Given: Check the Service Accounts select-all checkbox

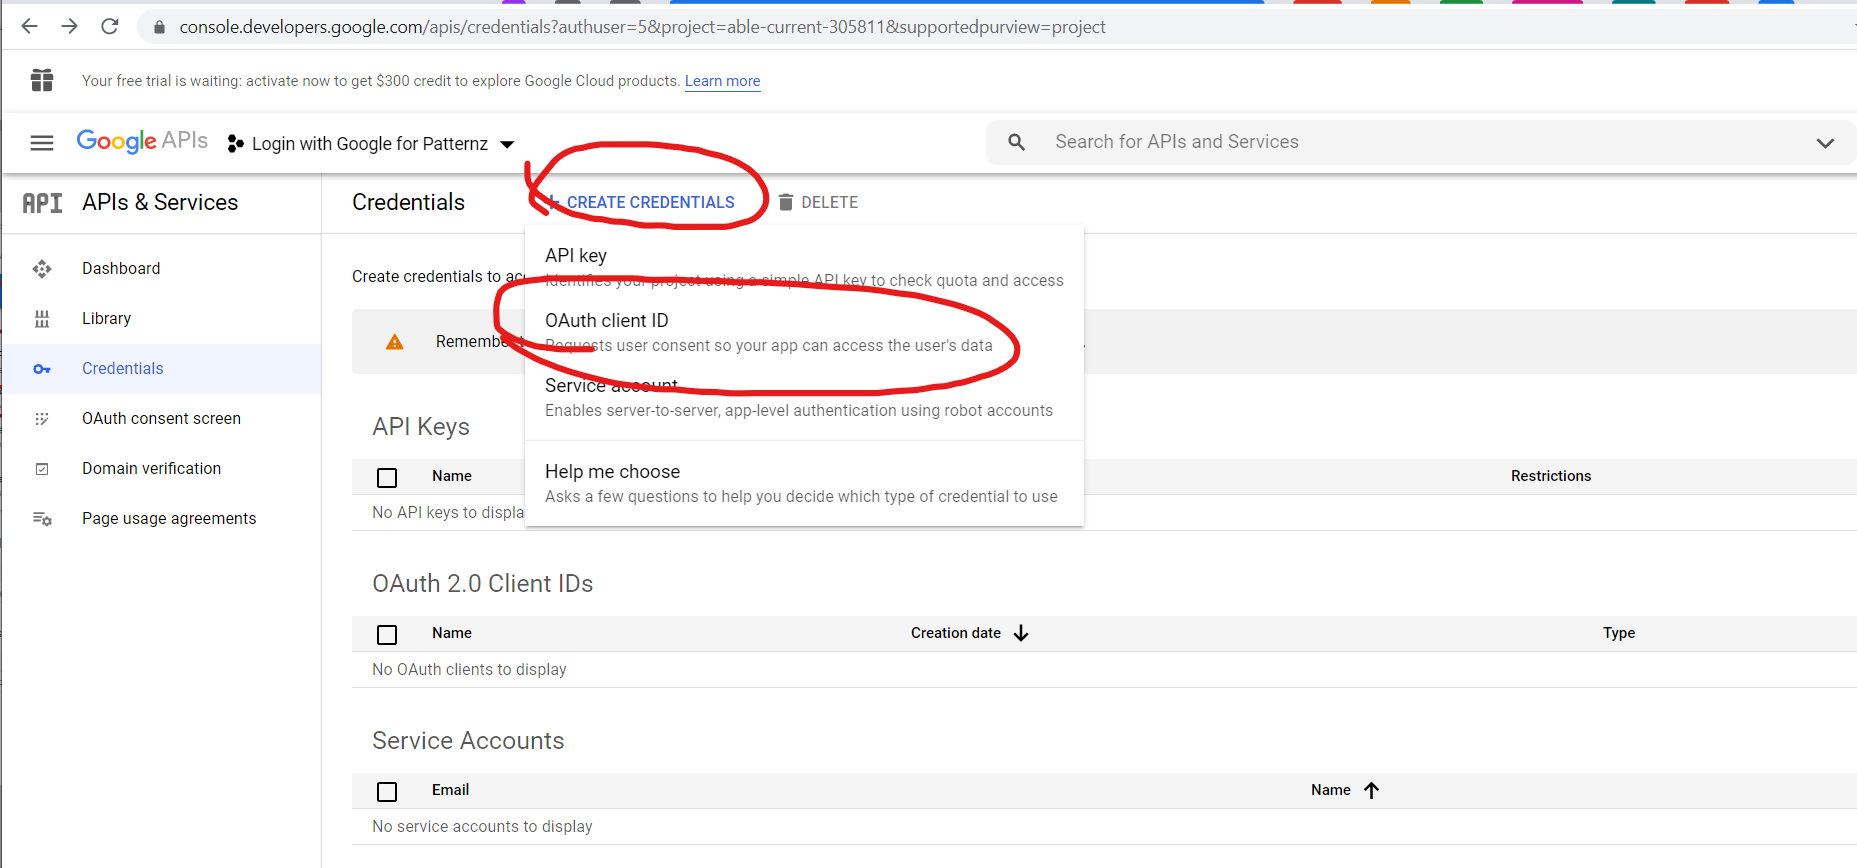Looking at the screenshot, I should coord(387,792).
